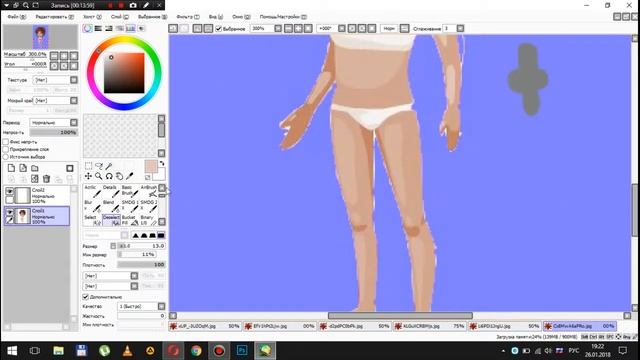Screen dimensions: 640x360
Task: Select the rectangular Selection tool
Action: (88, 166)
